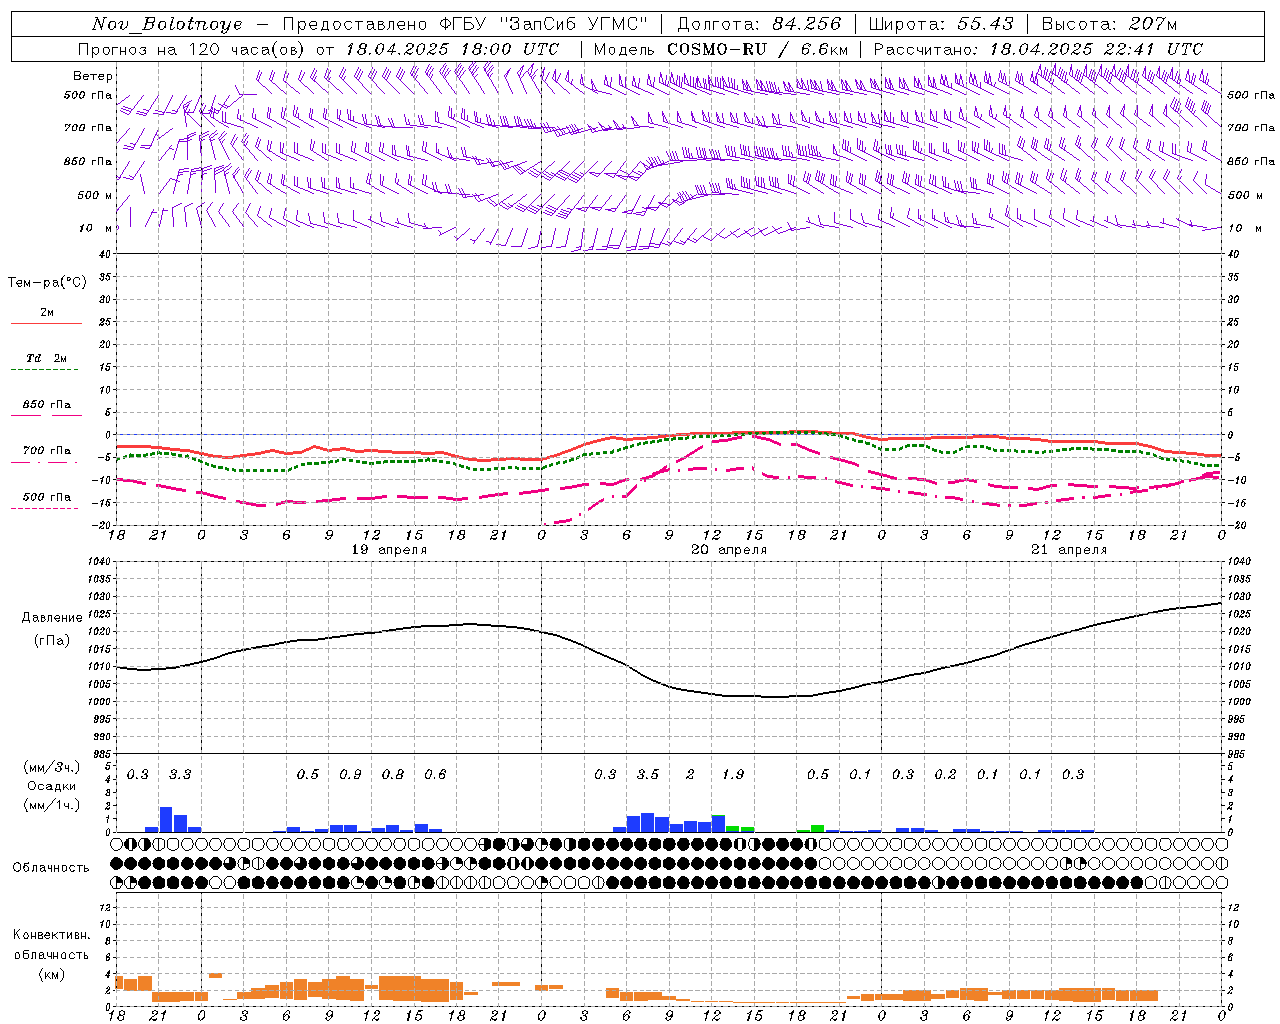1280x1024 pixels.
Task: Click the station name Nov_Bolotnoye
Action: coord(167,24)
